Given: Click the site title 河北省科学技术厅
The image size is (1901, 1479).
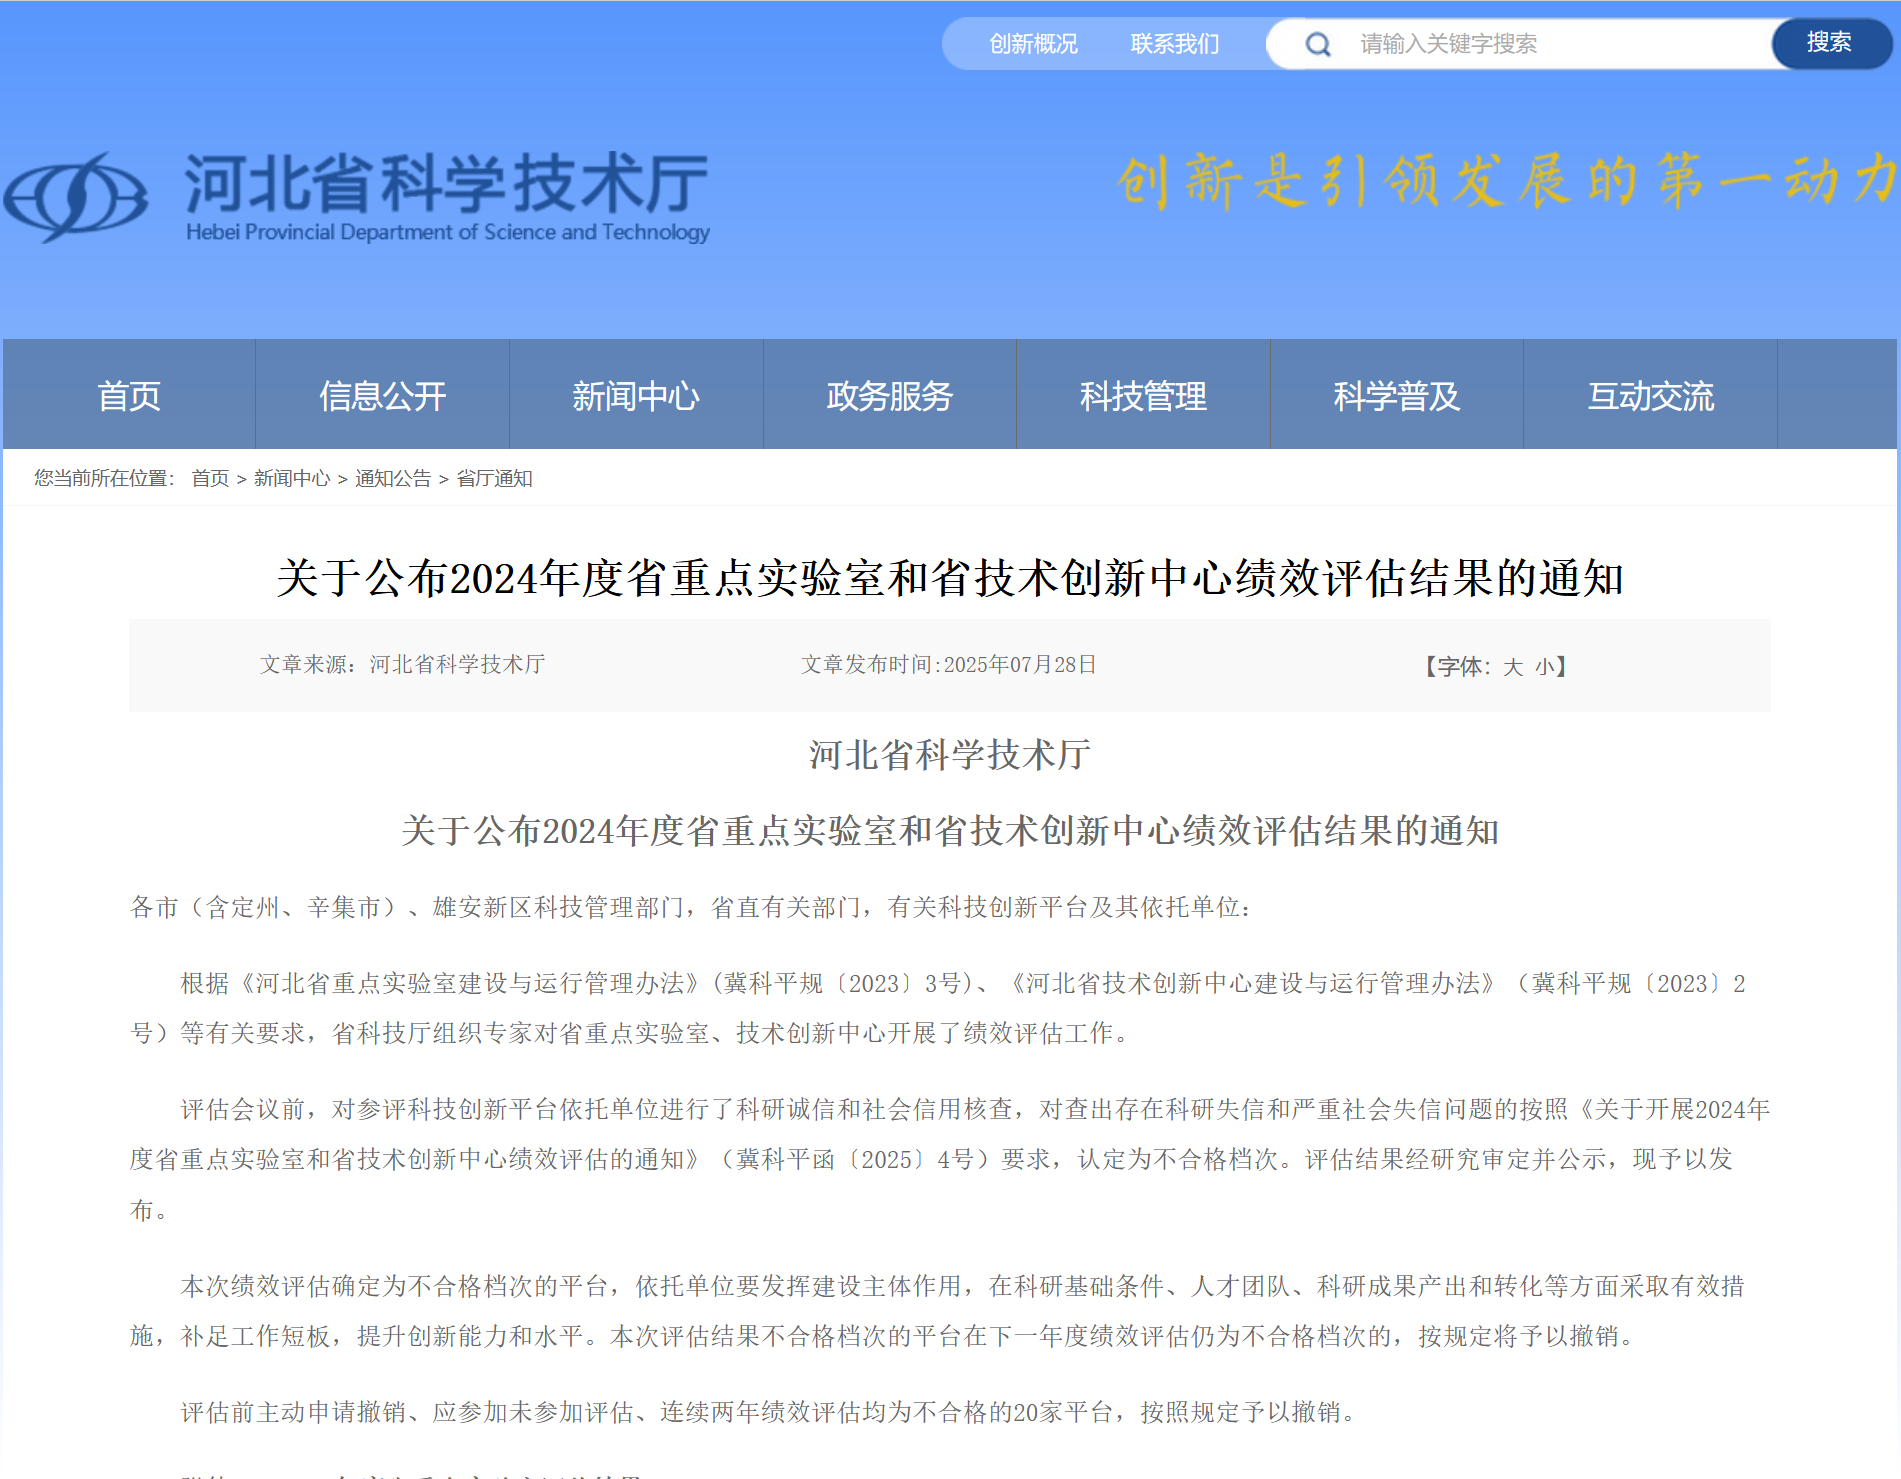Looking at the screenshot, I should click(447, 183).
